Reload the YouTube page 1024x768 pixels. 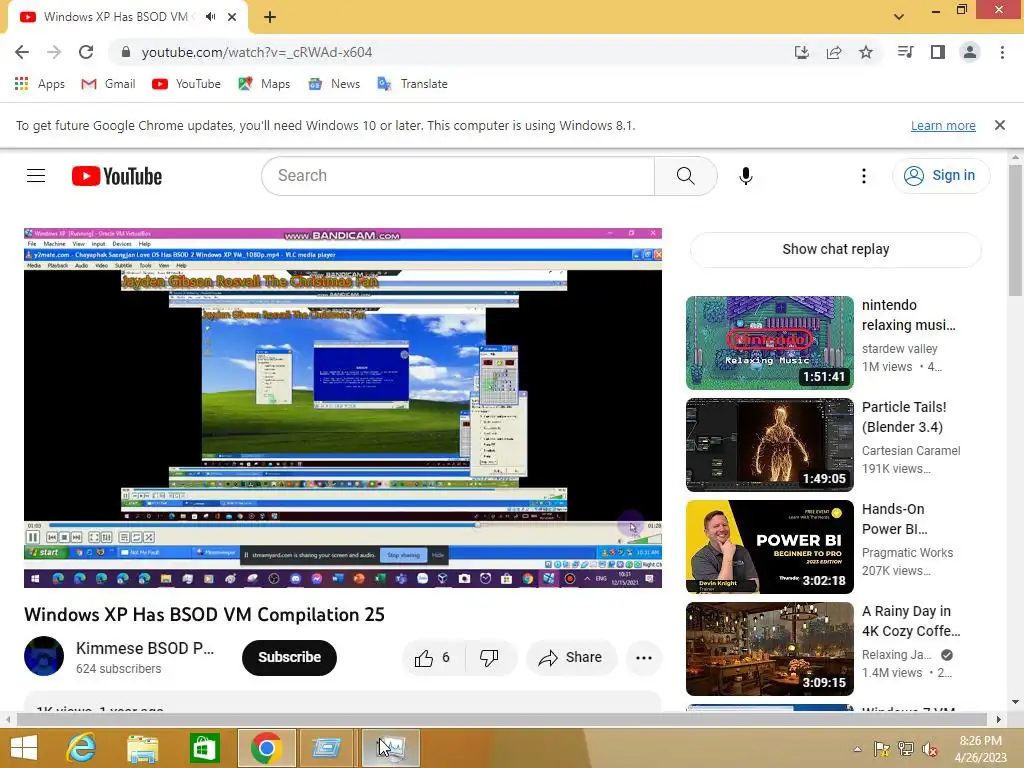[x=86, y=52]
